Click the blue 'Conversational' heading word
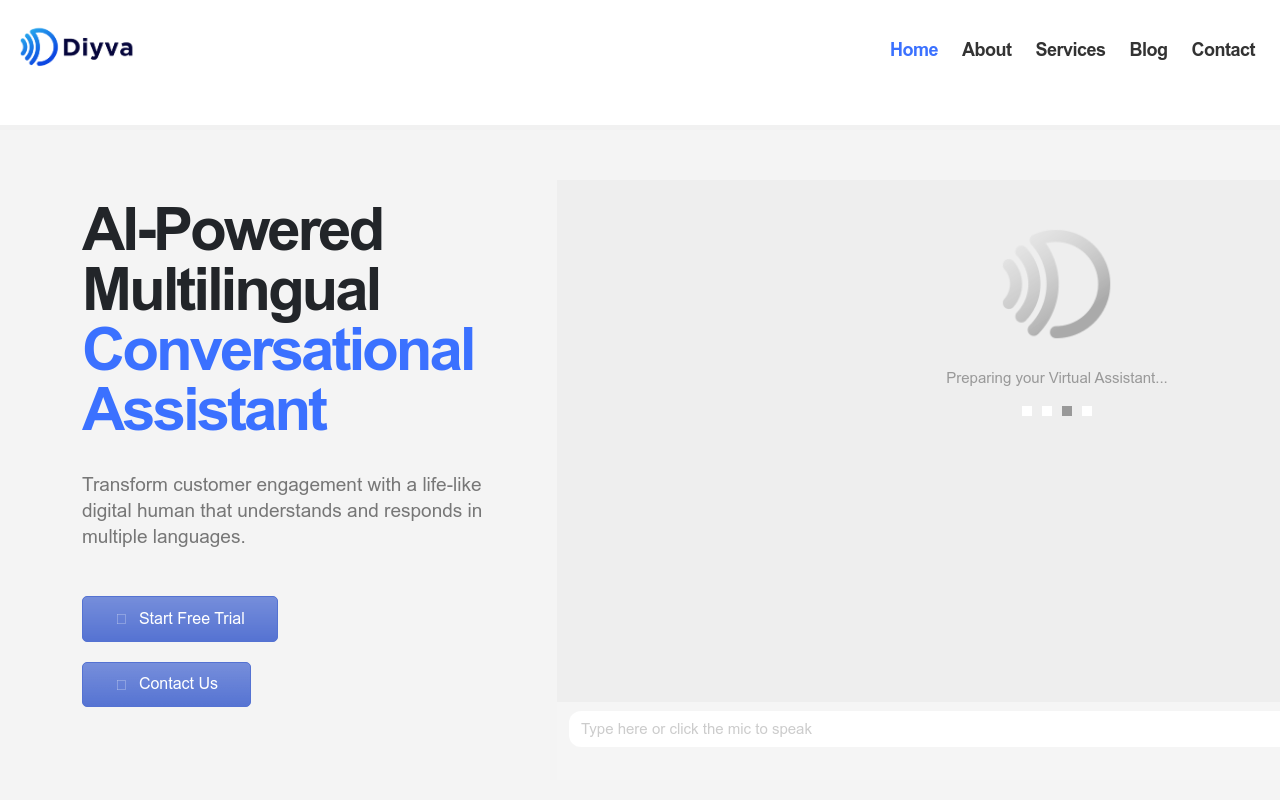The height and width of the screenshot is (800, 1280). [x=278, y=350]
